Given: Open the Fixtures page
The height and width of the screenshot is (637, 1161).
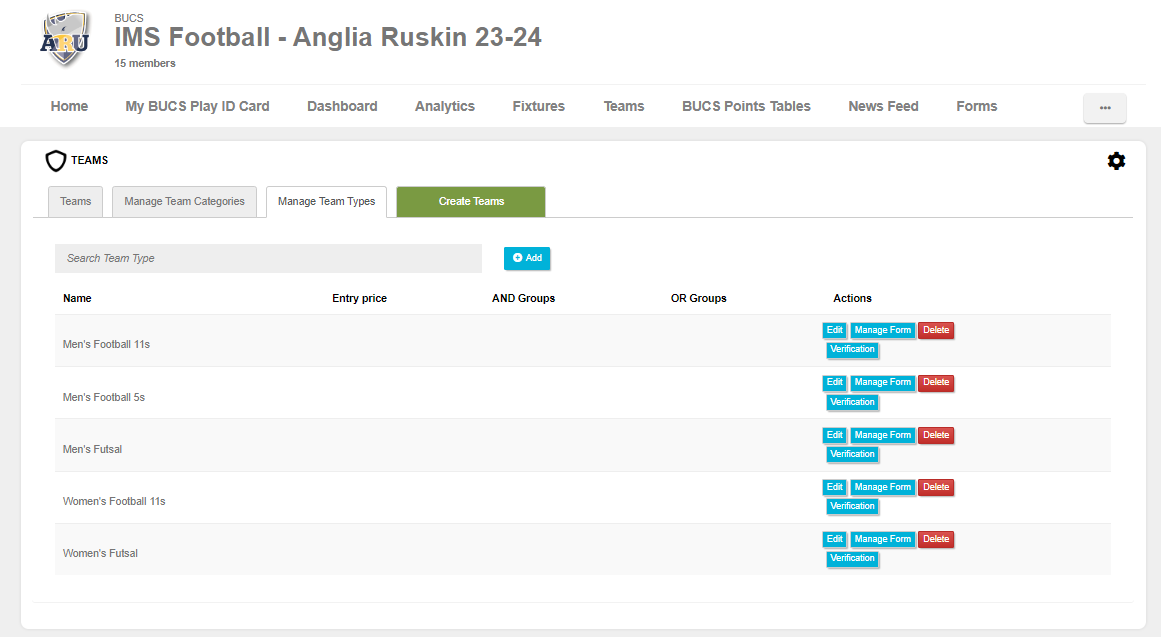Looking at the screenshot, I should coord(538,106).
